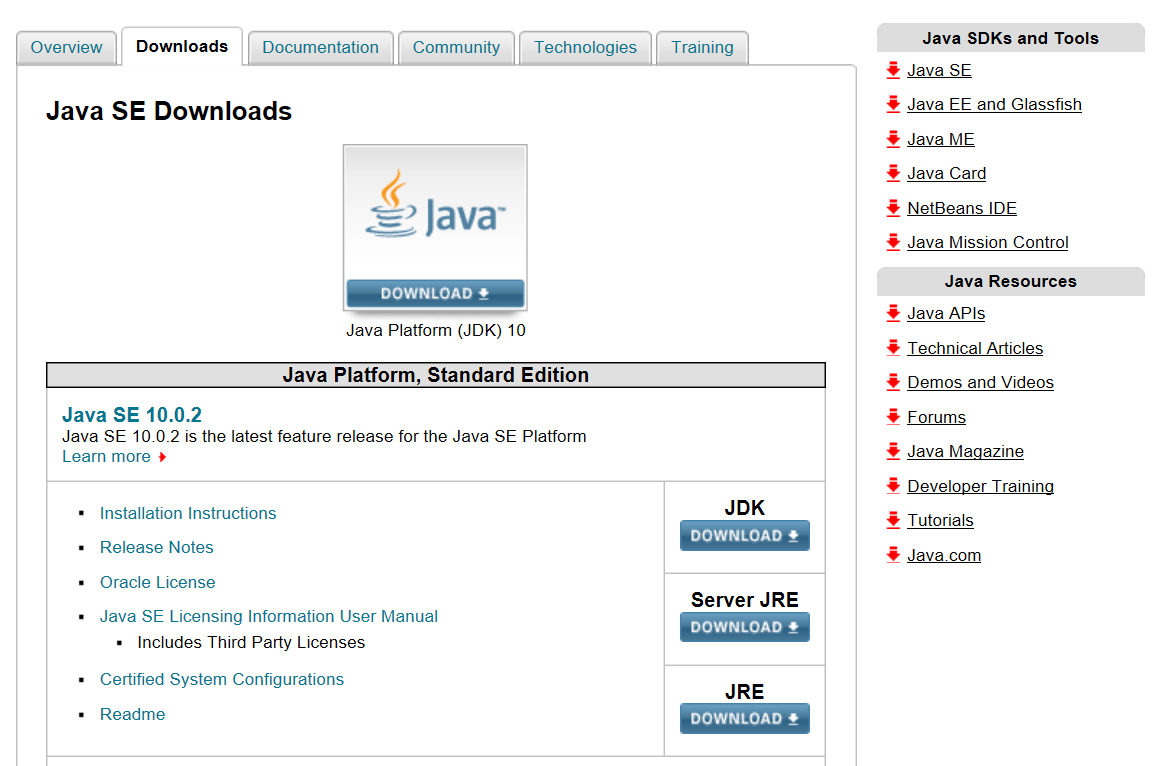Image resolution: width=1171 pixels, height=766 pixels.
Task: Open Java SE Licensing Information User Manual
Action: 269,617
